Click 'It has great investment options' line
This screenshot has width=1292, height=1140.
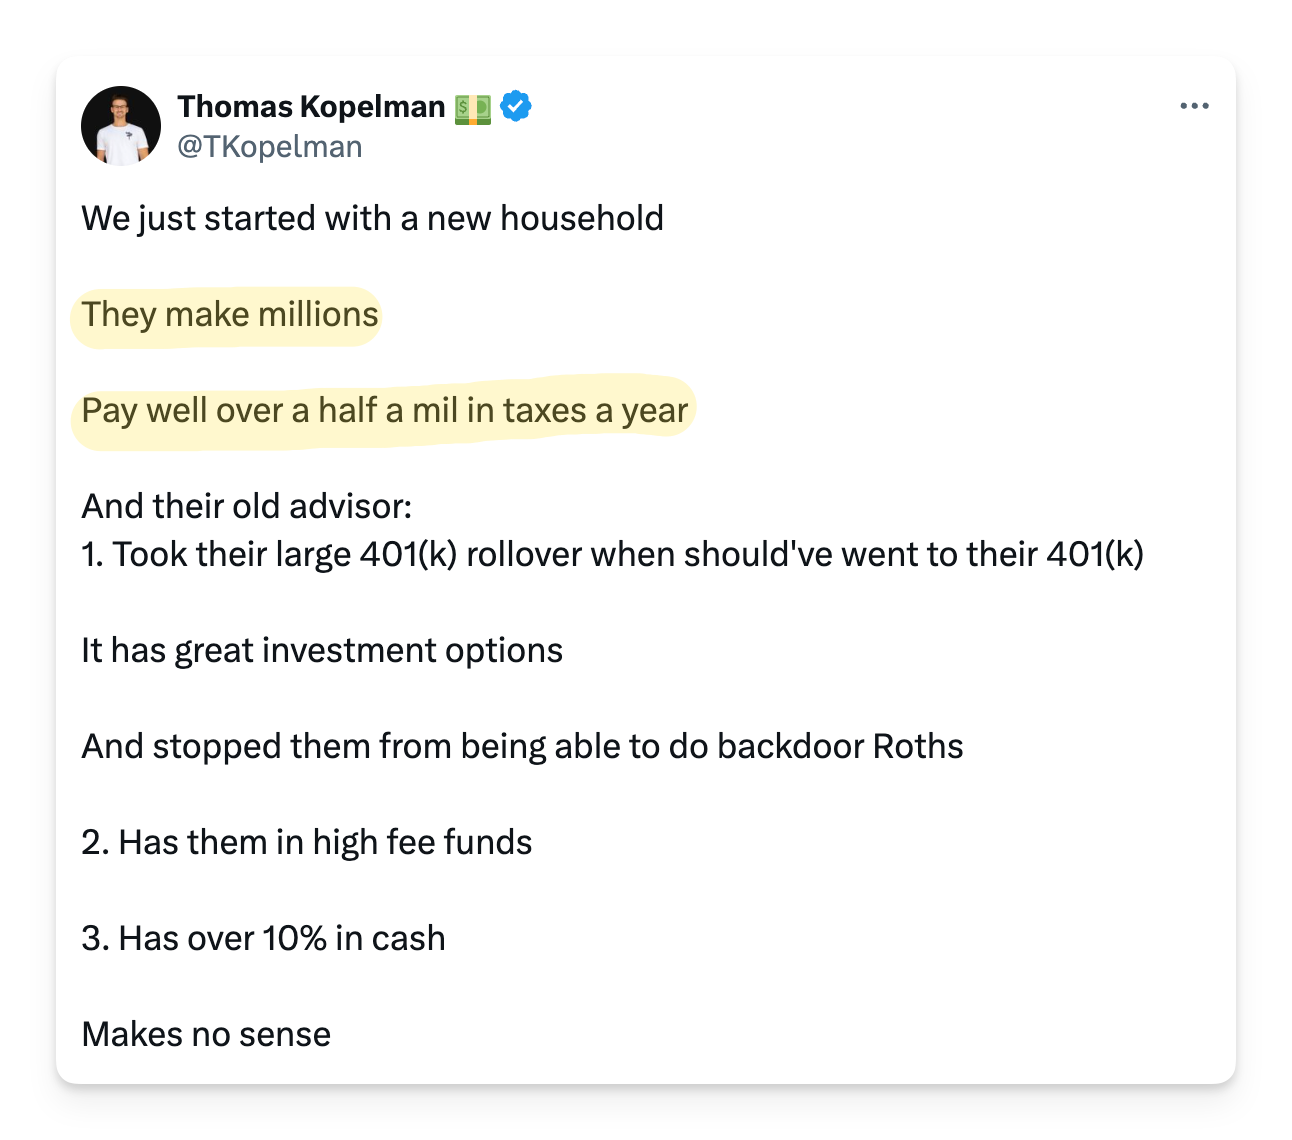click(322, 651)
